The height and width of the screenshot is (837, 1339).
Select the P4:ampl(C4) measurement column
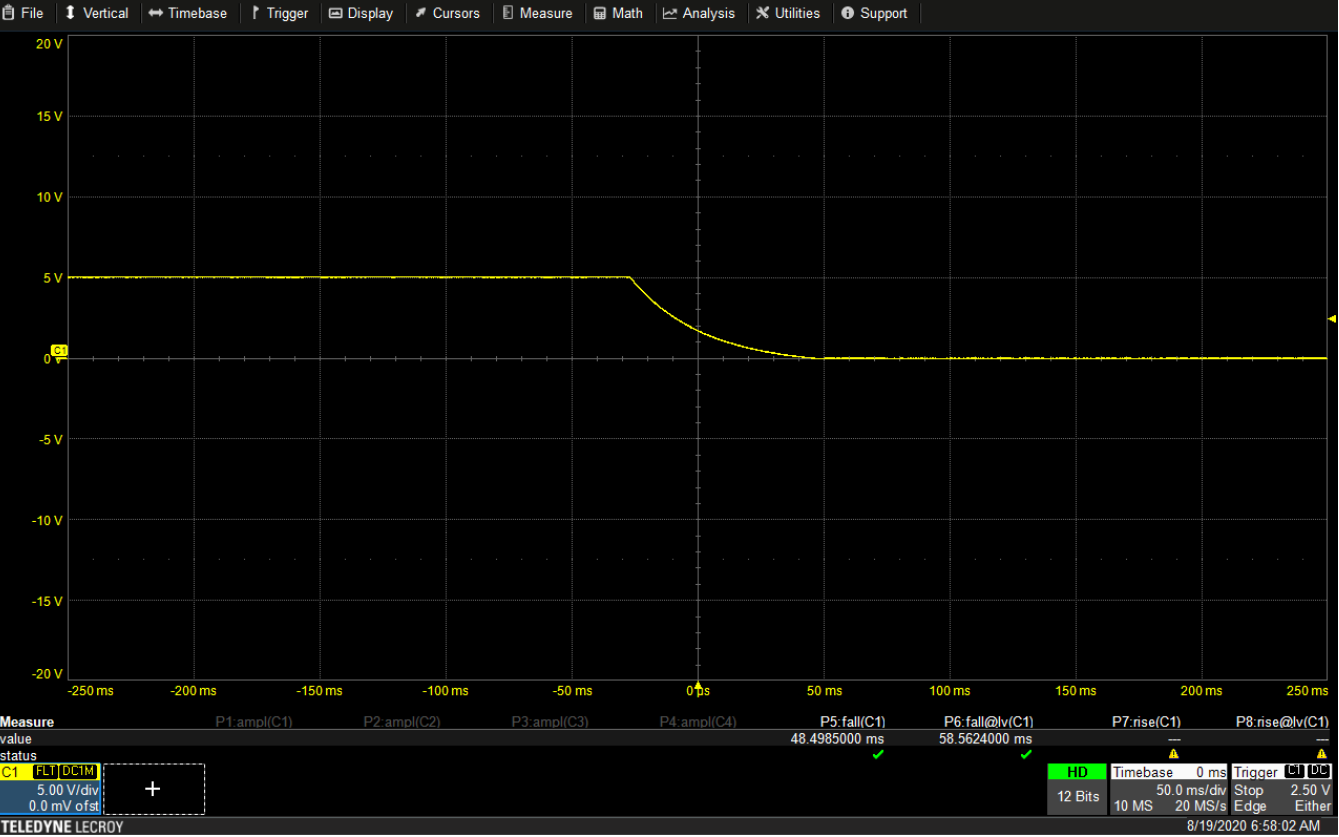click(698, 722)
